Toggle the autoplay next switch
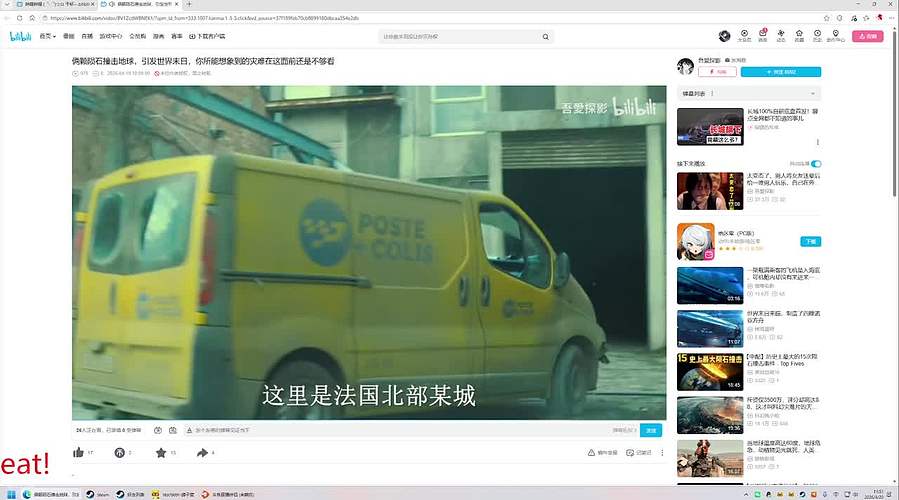 click(x=816, y=164)
